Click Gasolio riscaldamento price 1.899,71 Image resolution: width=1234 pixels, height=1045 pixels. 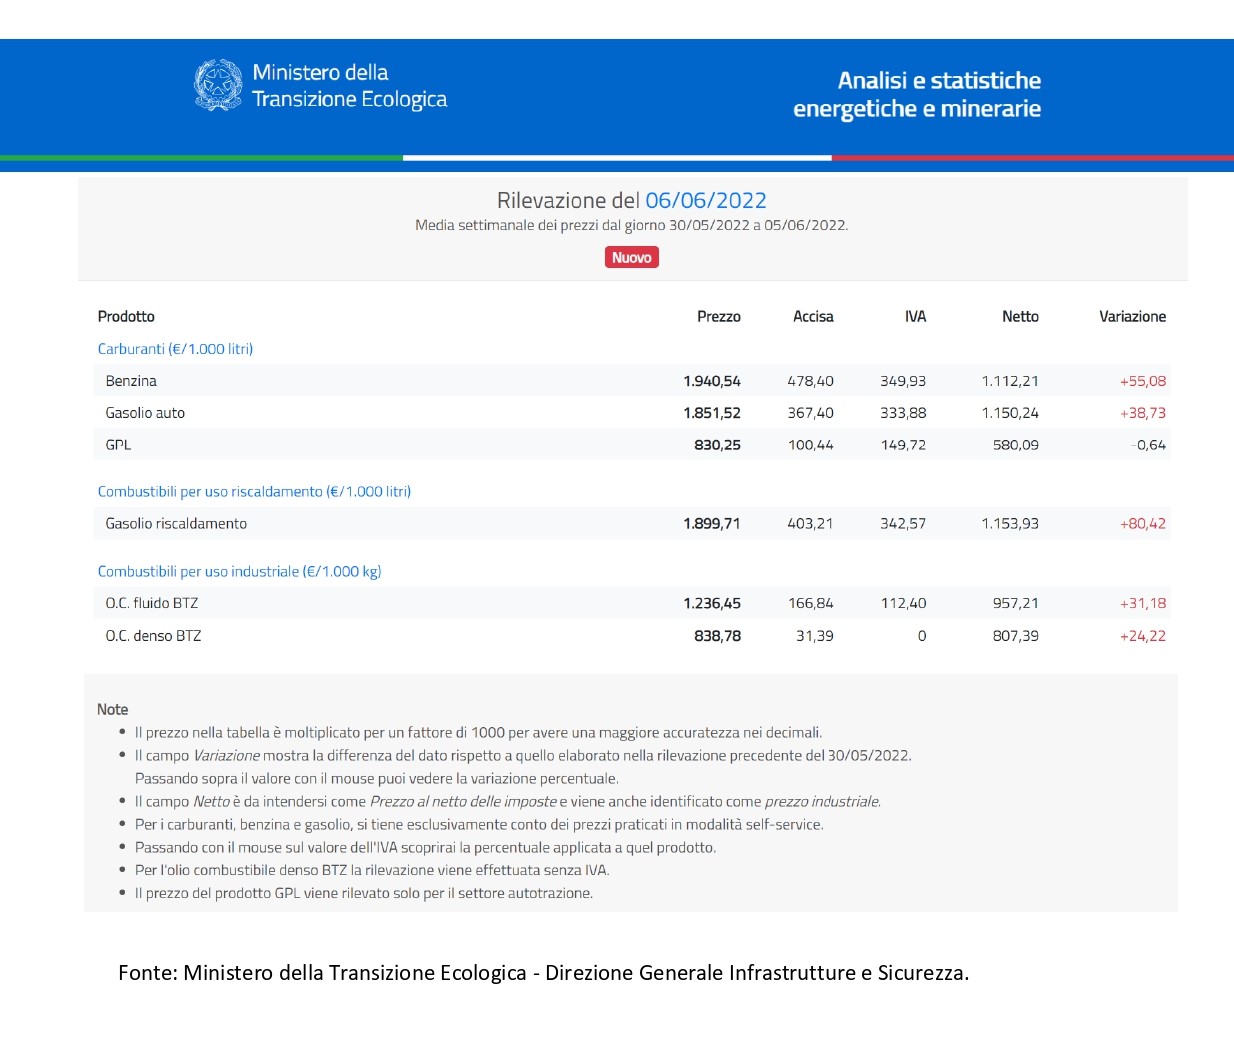[x=712, y=523]
